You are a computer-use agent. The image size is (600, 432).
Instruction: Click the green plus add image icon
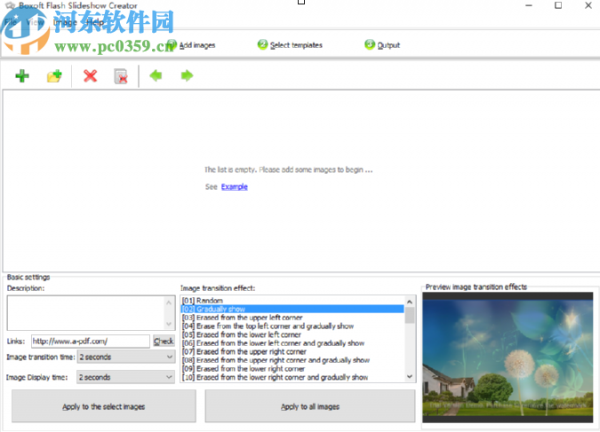coord(22,76)
